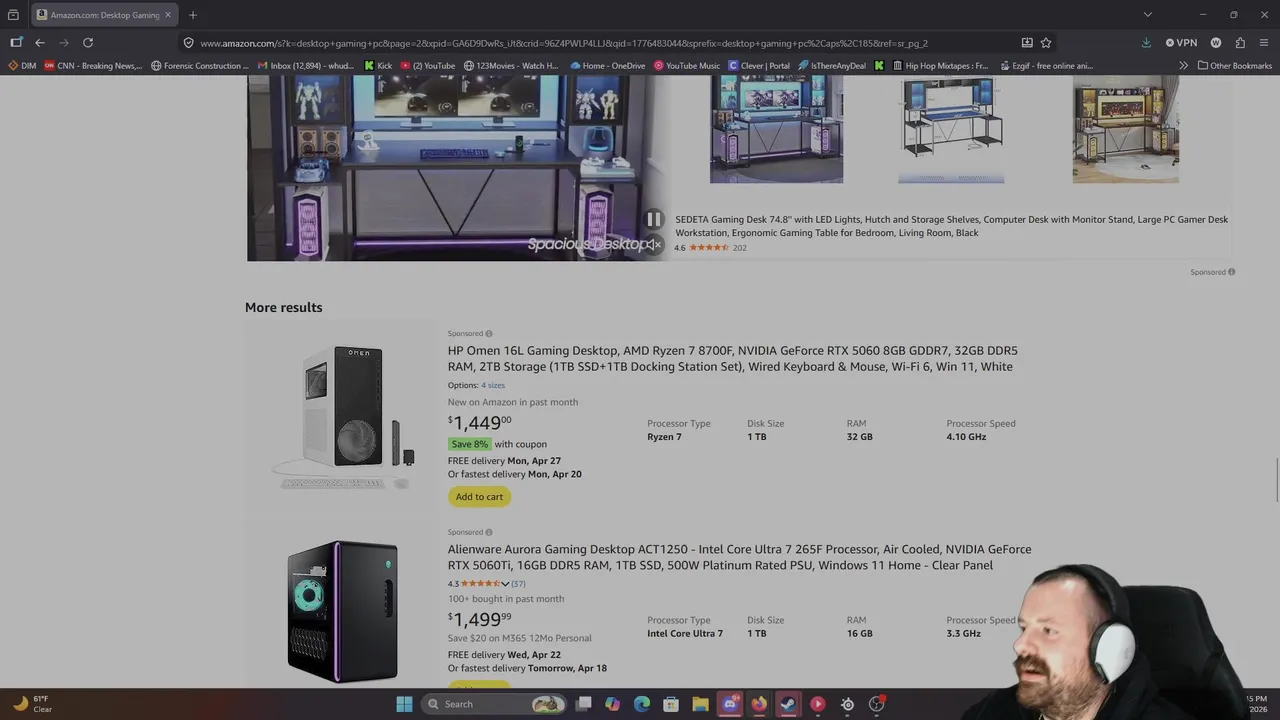Screen dimensions: 1280x720
Task: Pause the sponsored desk video
Action: pyautogui.click(x=653, y=219)
